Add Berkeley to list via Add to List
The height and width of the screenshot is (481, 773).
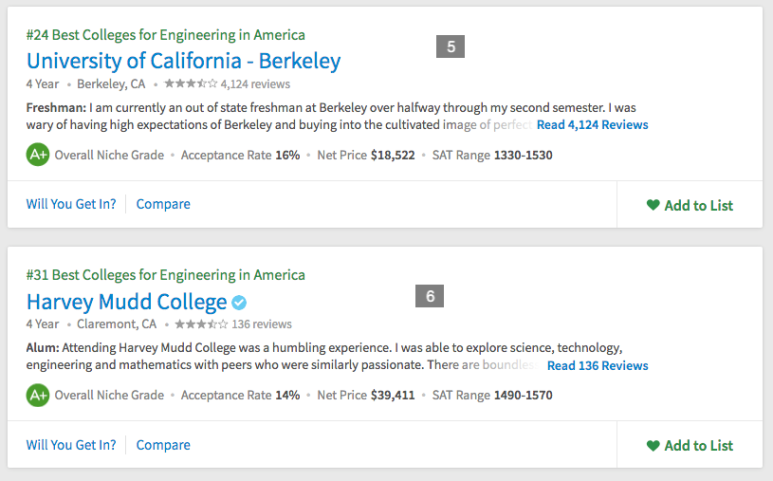point(690,205)
